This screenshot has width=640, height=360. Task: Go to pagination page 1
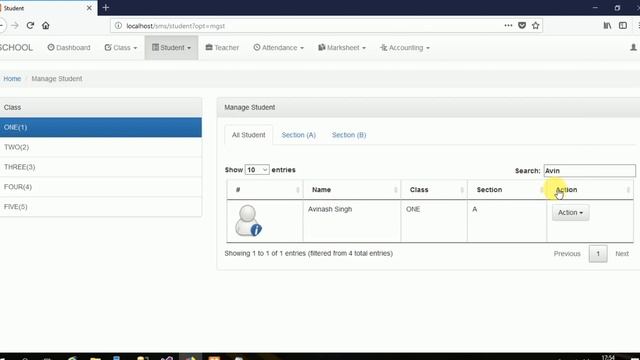[598, 254]
